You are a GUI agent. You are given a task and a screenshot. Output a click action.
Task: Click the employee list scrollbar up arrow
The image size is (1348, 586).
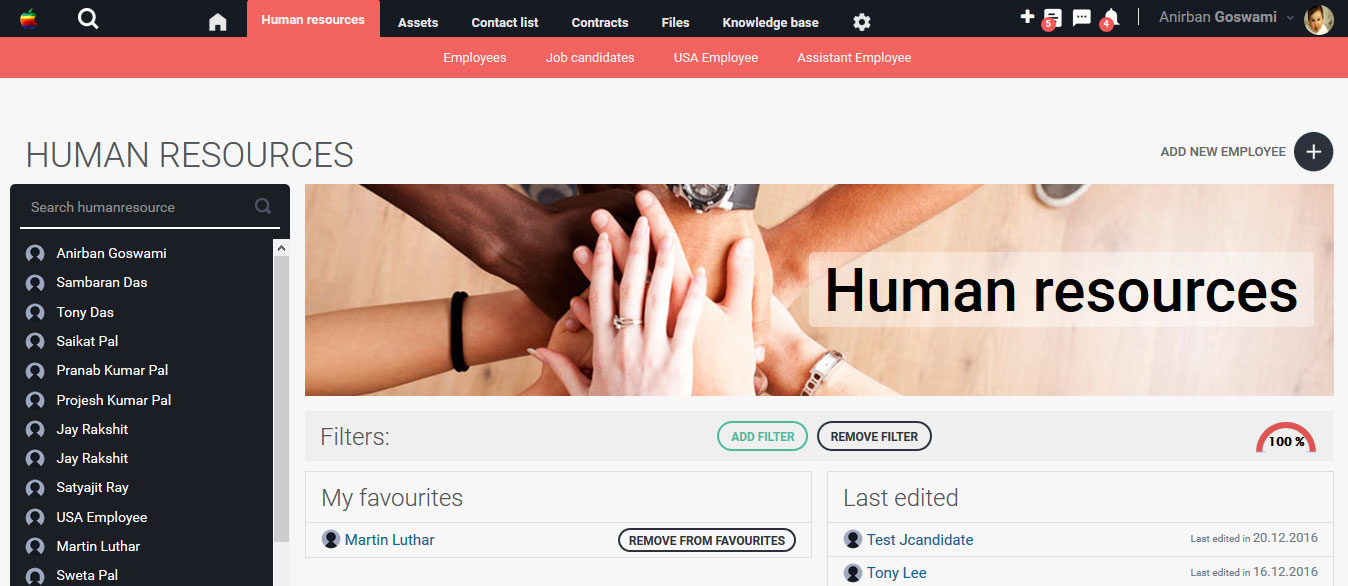tap(281, 247)
